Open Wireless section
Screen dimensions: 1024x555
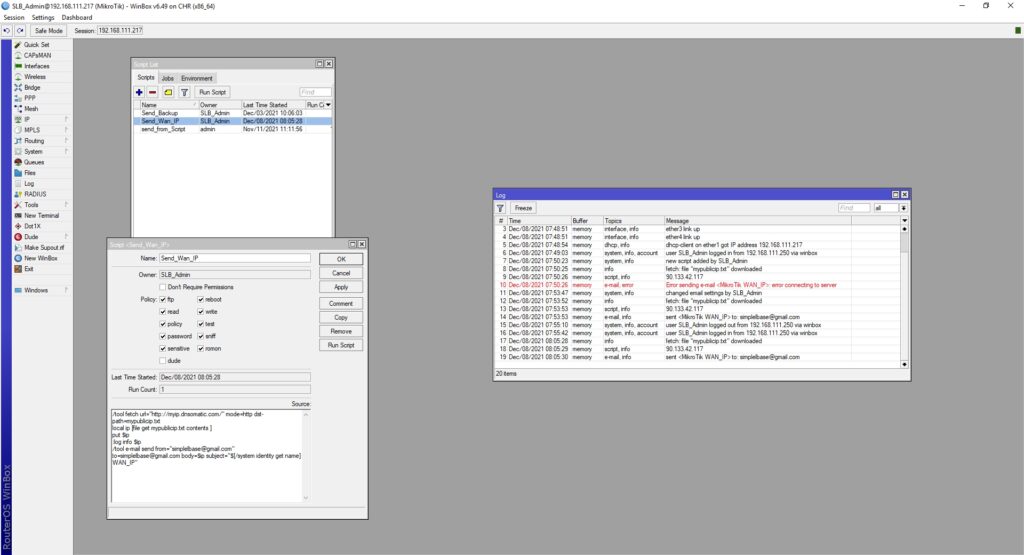click(x=35, y=77)
